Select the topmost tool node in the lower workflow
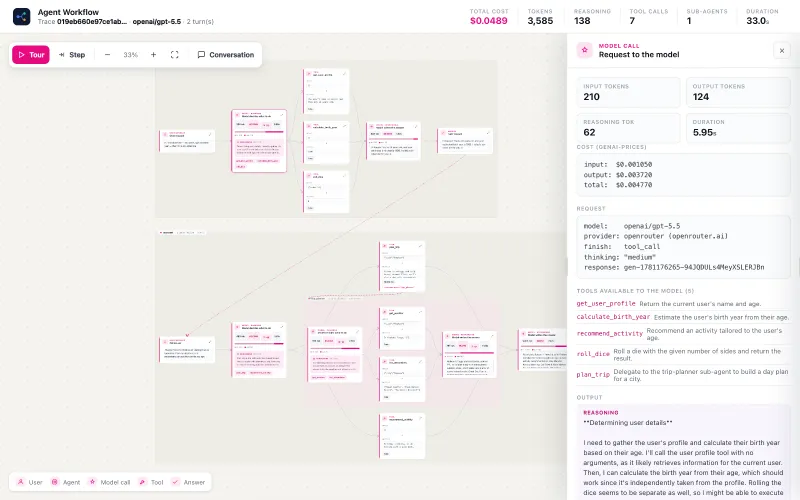The image size is (800, 500). pos(402,266)
